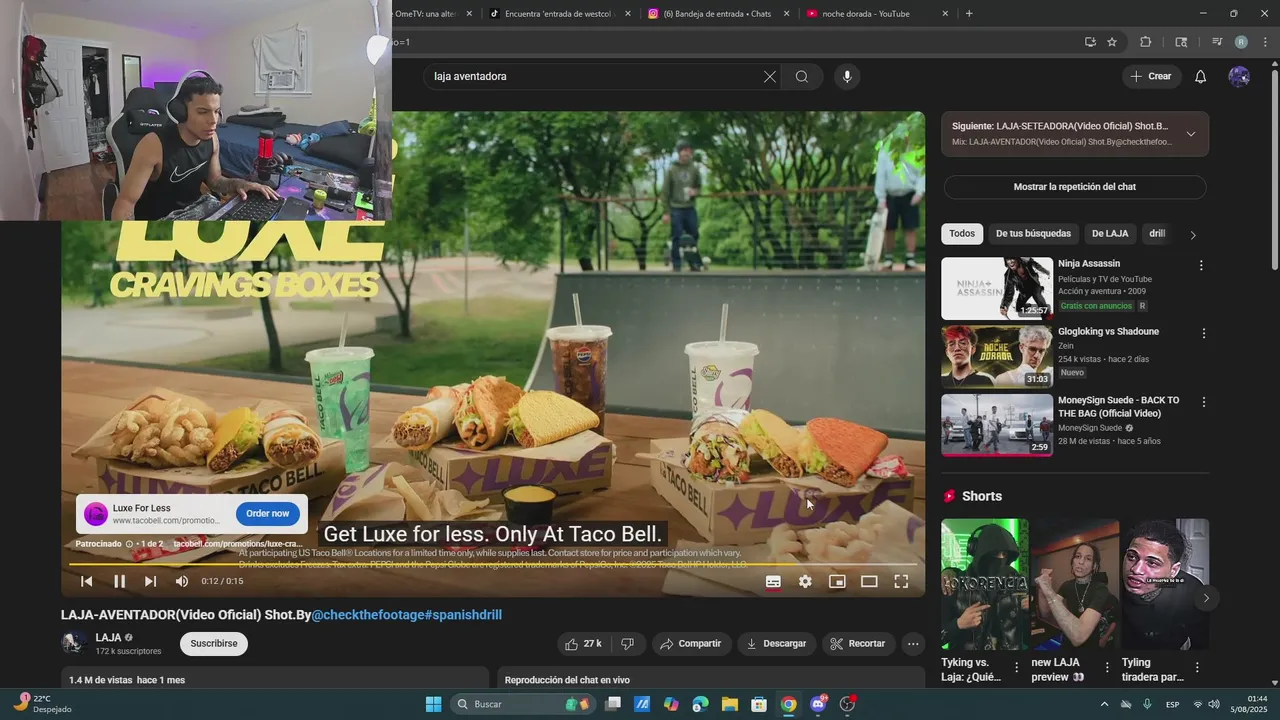Screen dimensions: 1280x720
Task: Open MoneySign Suede BACK TO THE BAG
Action: click(997, 424)
